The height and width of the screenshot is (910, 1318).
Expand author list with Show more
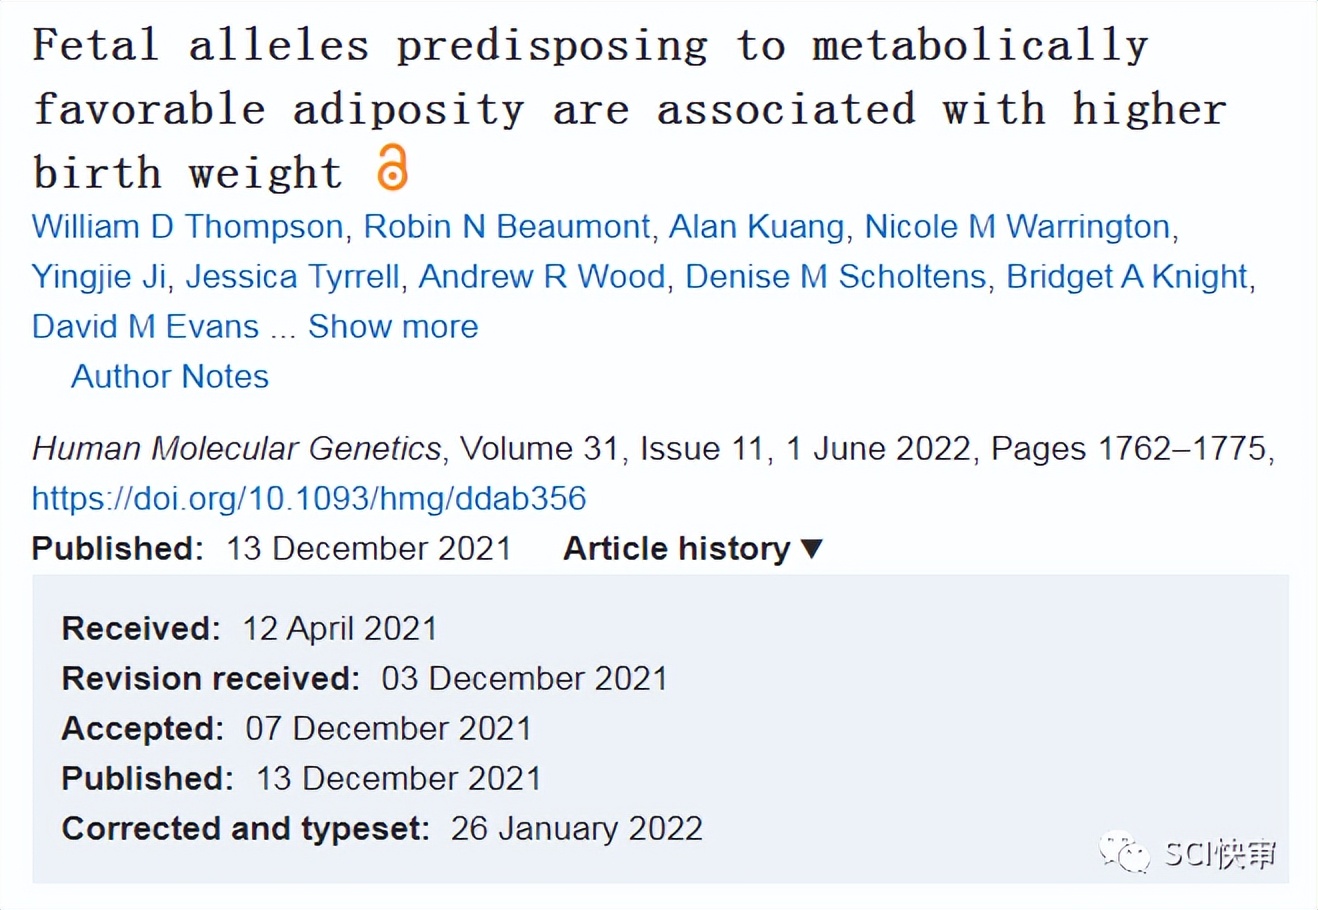point(393,326)
